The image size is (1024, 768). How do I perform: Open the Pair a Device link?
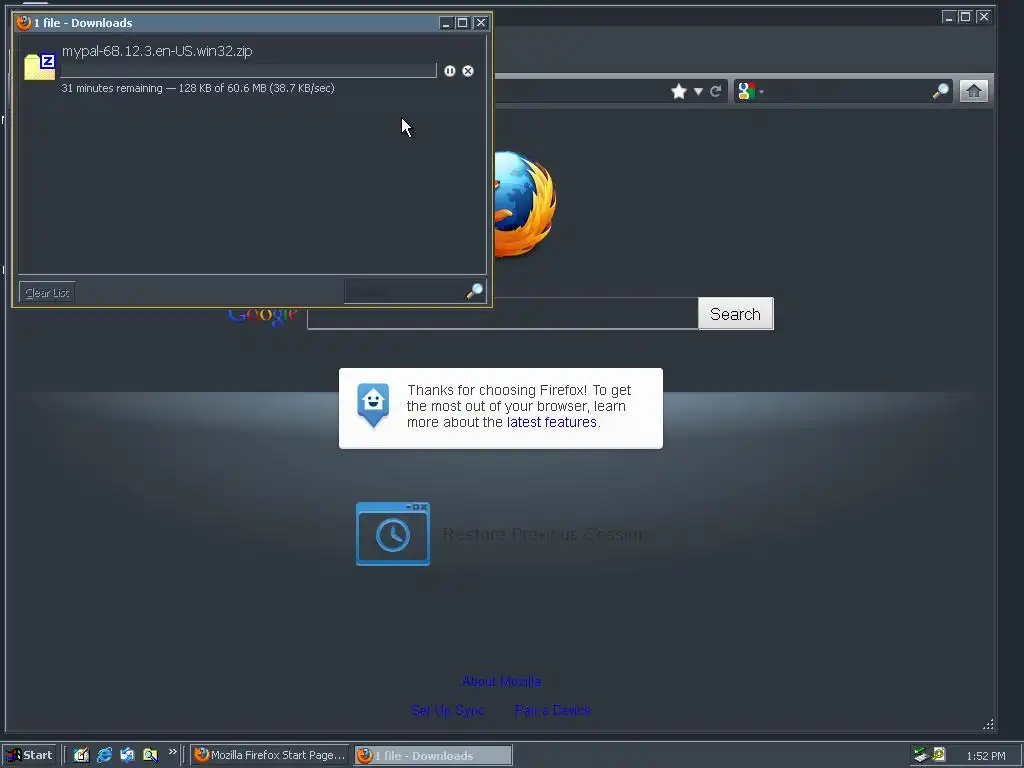(x=552, y=711)
